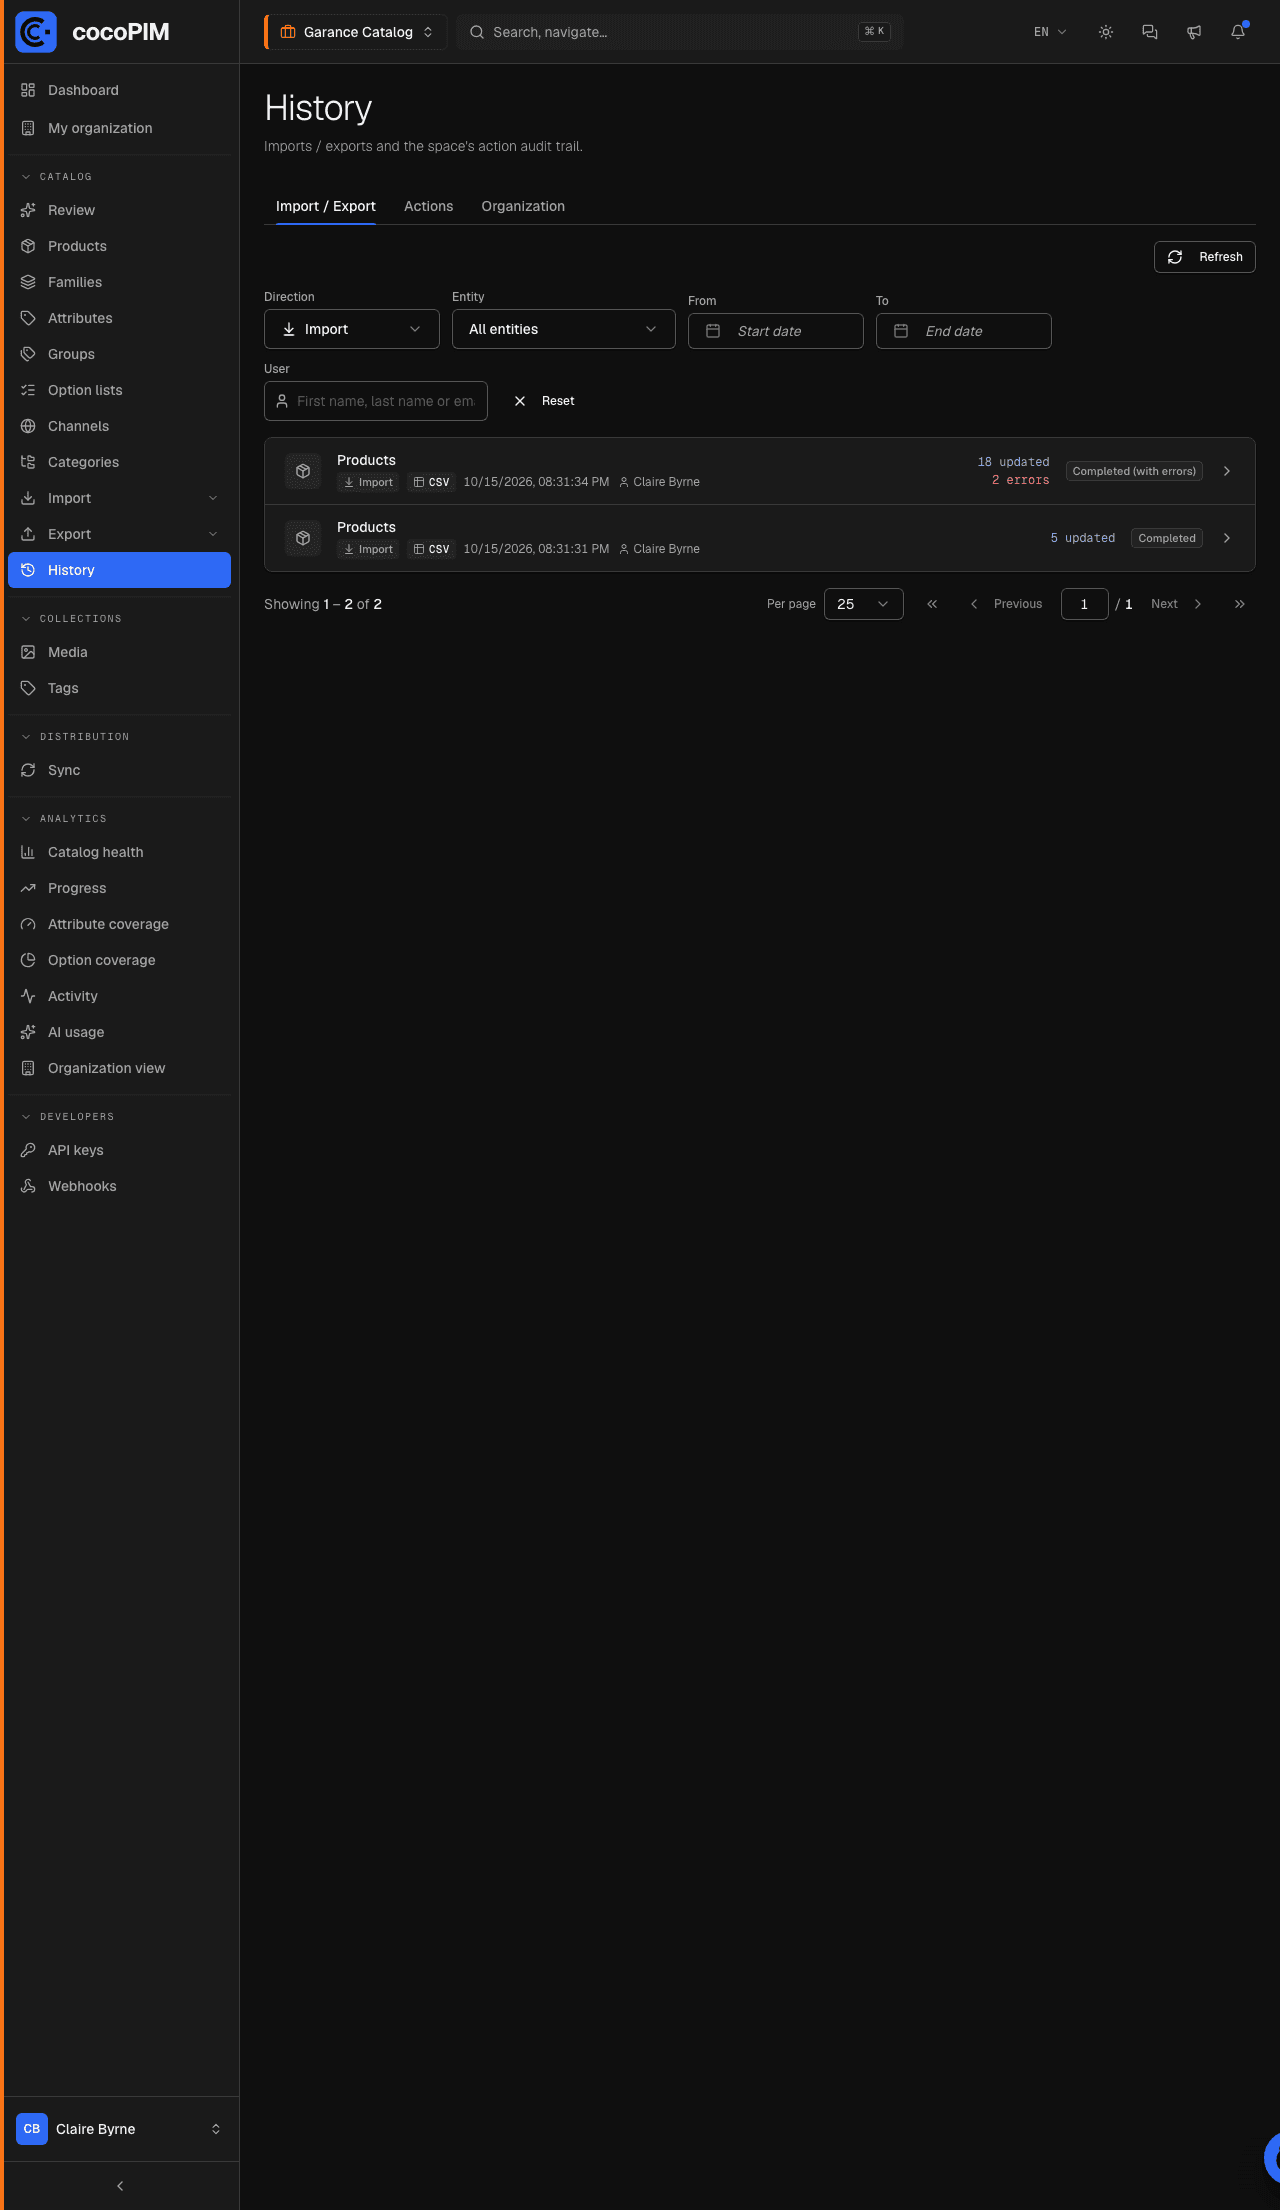Screen dimensions: 1280x2210
Task: Click the megaphone announcements icon
Action: (x=1194, y=32)
